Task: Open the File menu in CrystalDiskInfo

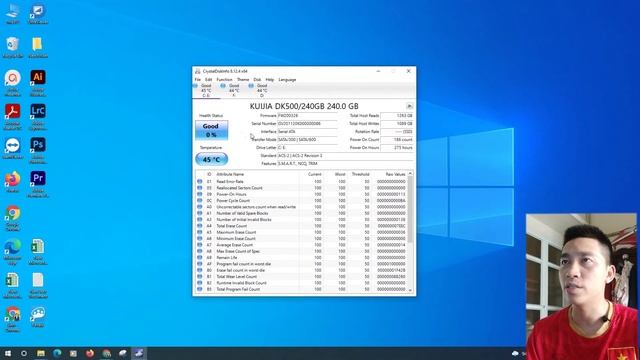Action: (x=198, y=80)
